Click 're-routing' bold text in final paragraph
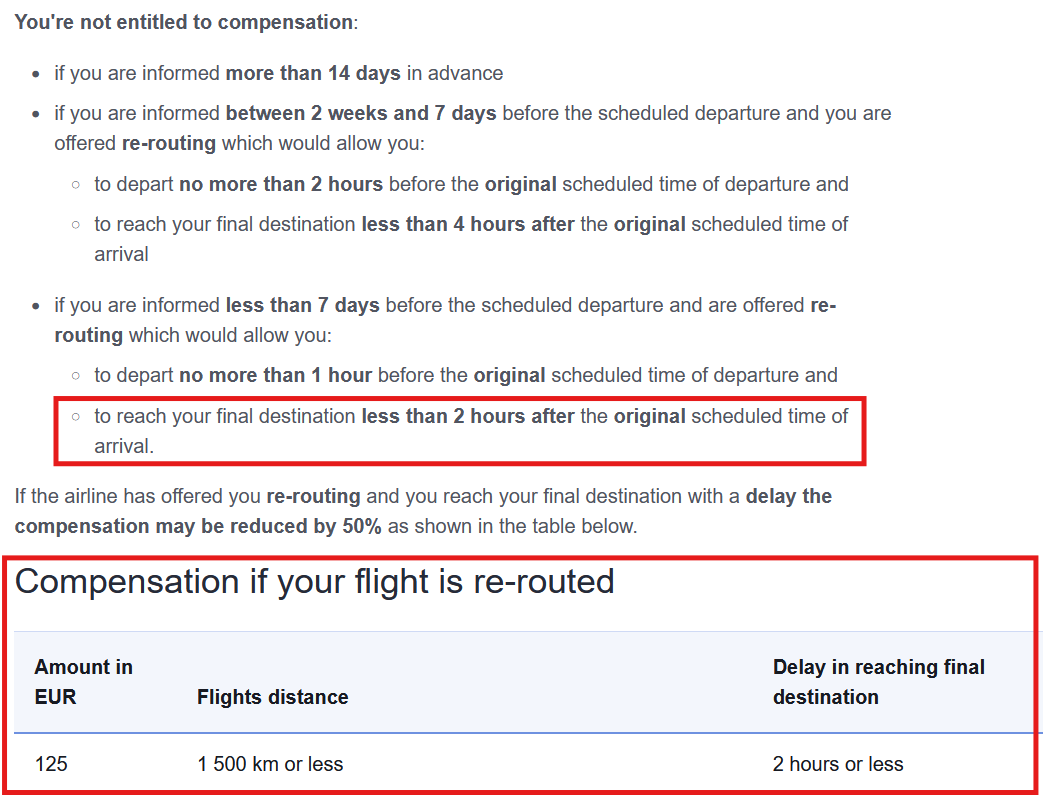1047x795 pixels. coord(313,496)
